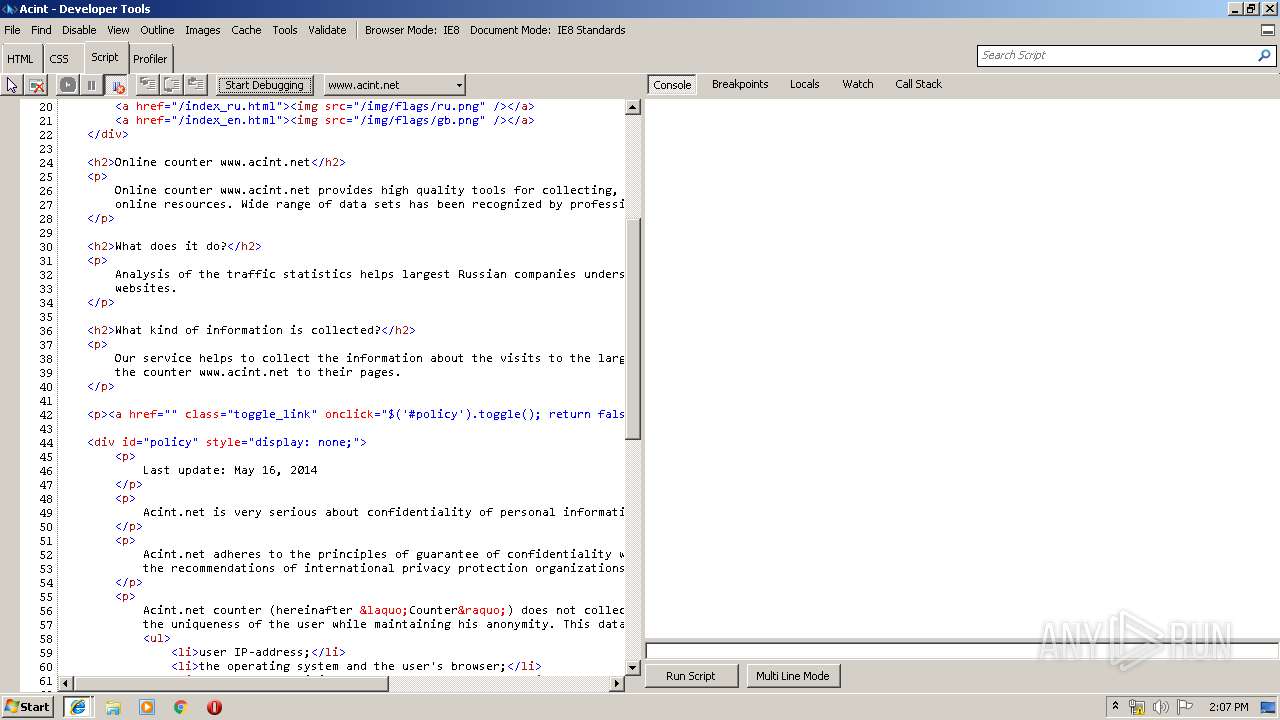Activate the select element by click arrow tool
This screenshot has width=1280, height=720.
point(12,85)
